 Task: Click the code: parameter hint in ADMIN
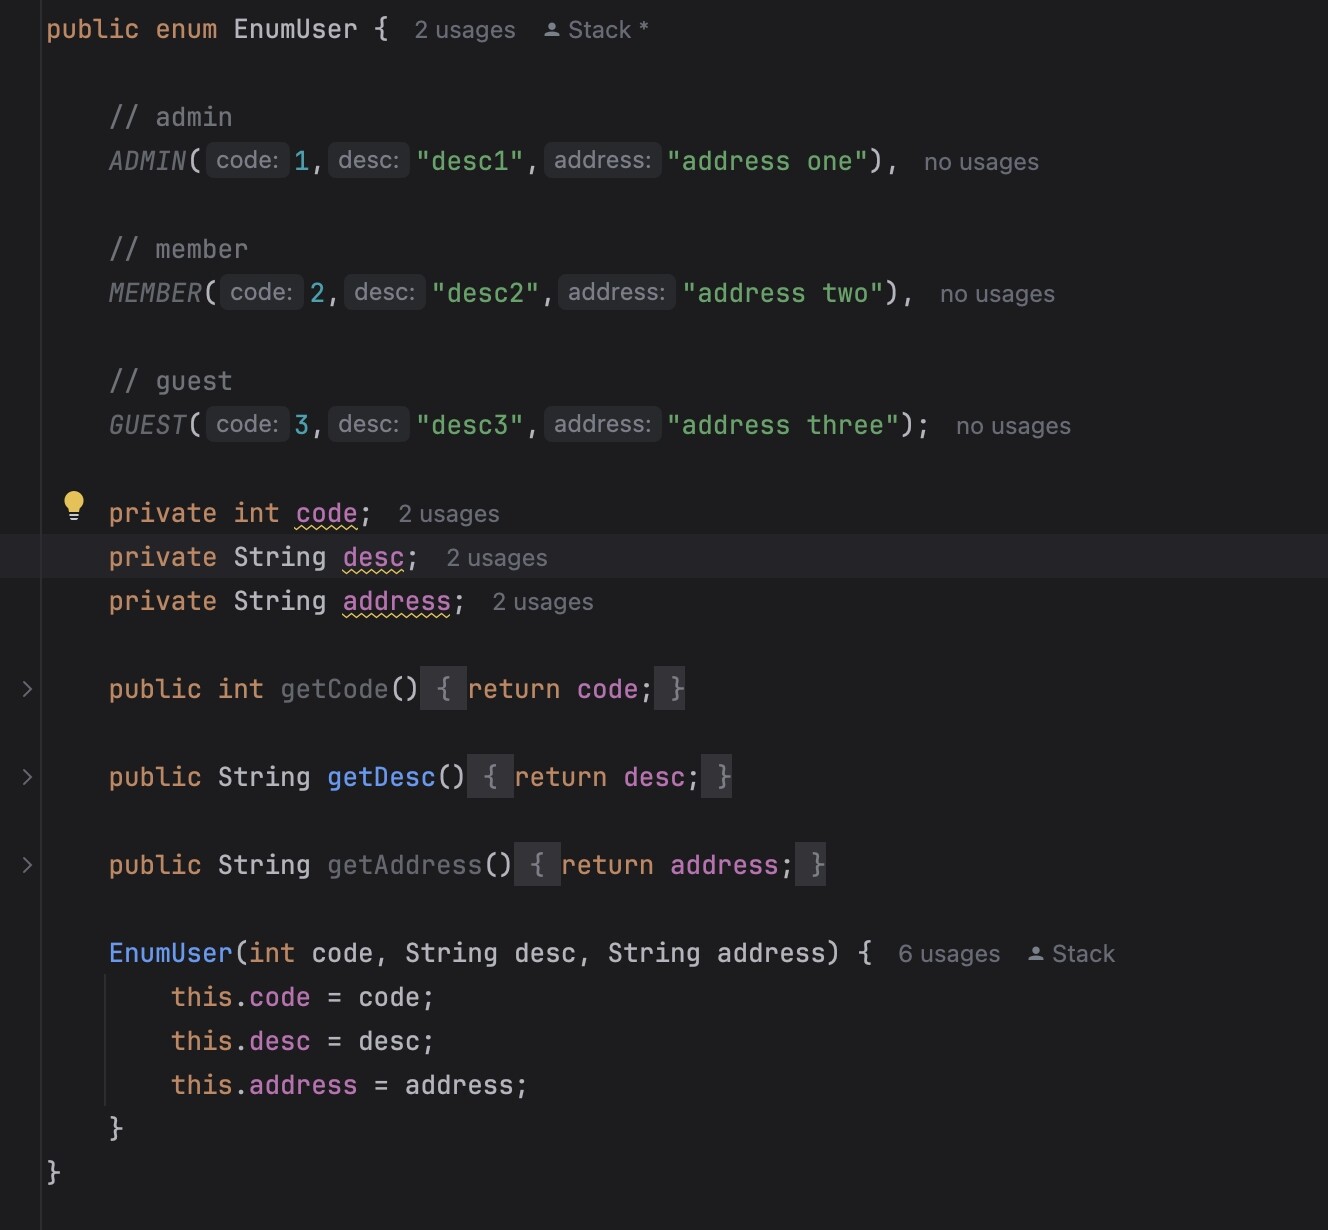point(247,161)
